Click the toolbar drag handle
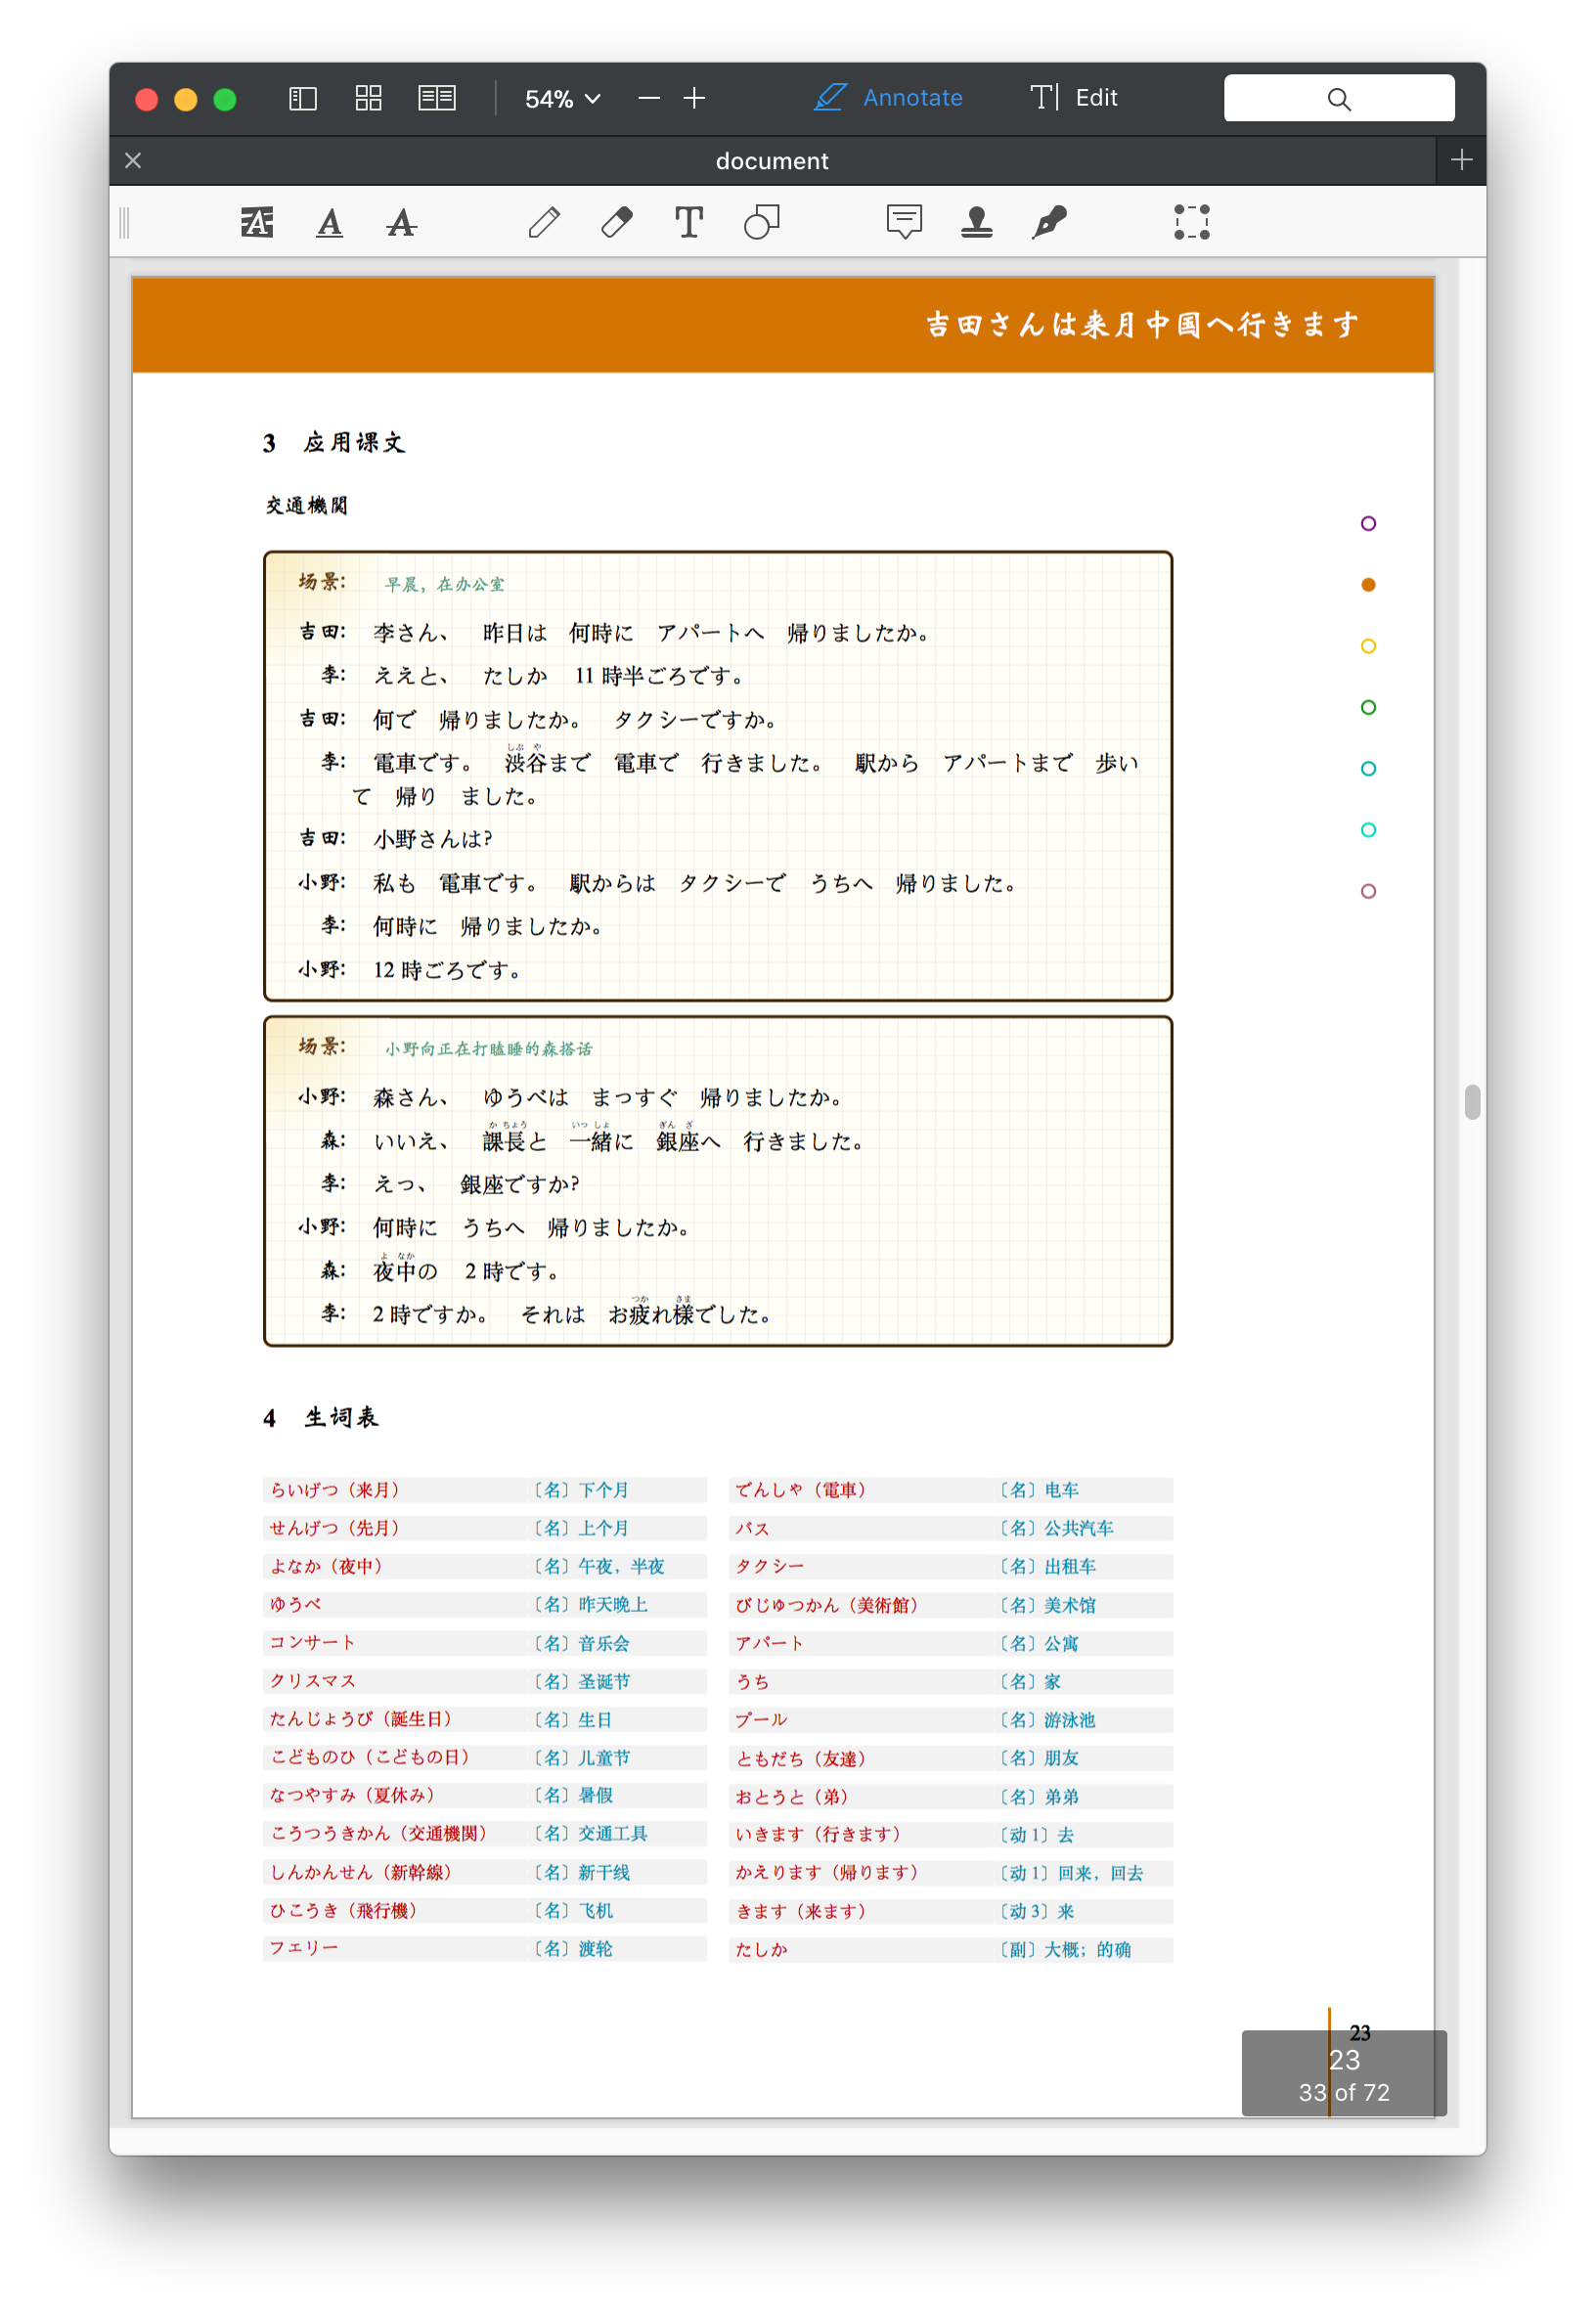 124,222
